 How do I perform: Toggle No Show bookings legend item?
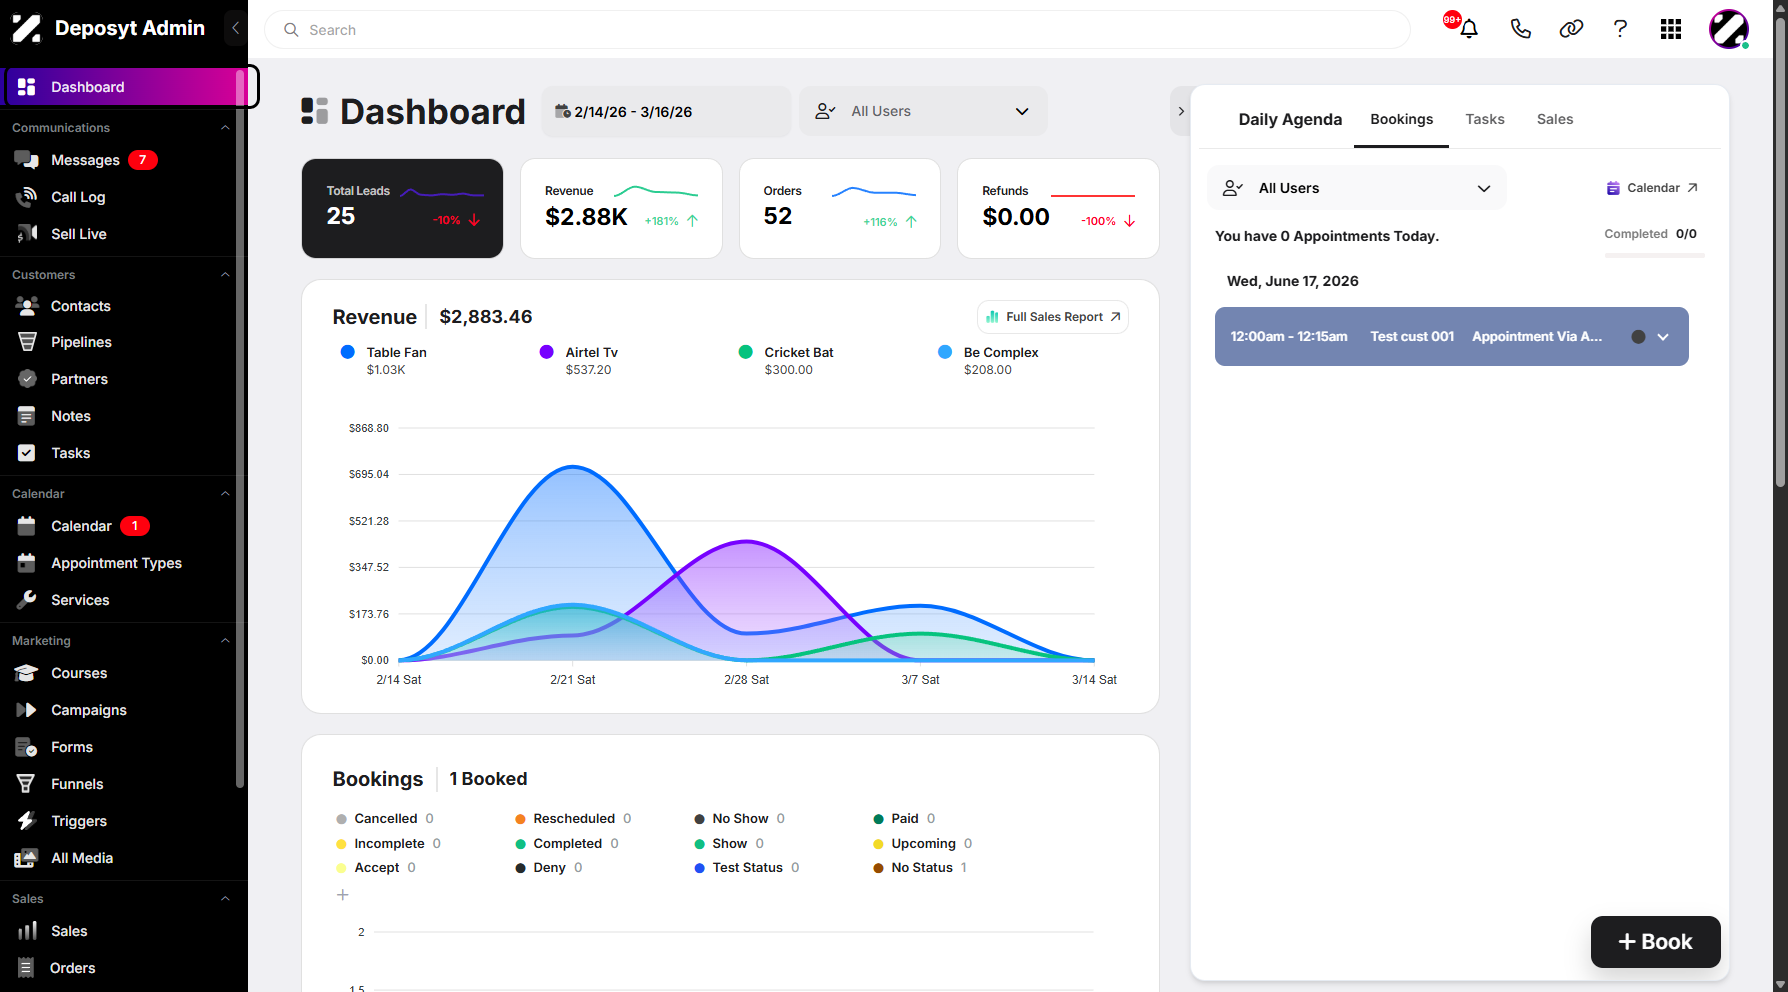[740, 818]
